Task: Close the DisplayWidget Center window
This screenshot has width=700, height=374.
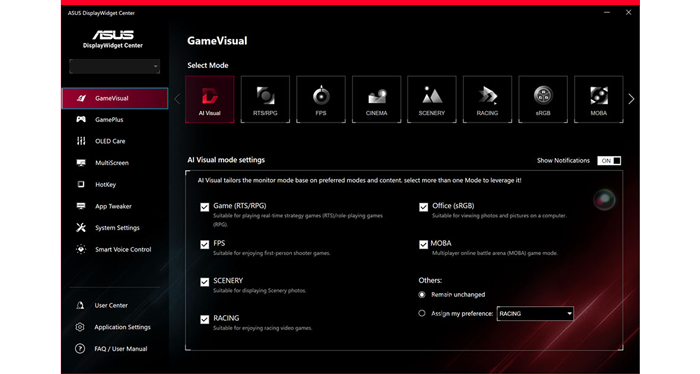Action: point(629,12)
